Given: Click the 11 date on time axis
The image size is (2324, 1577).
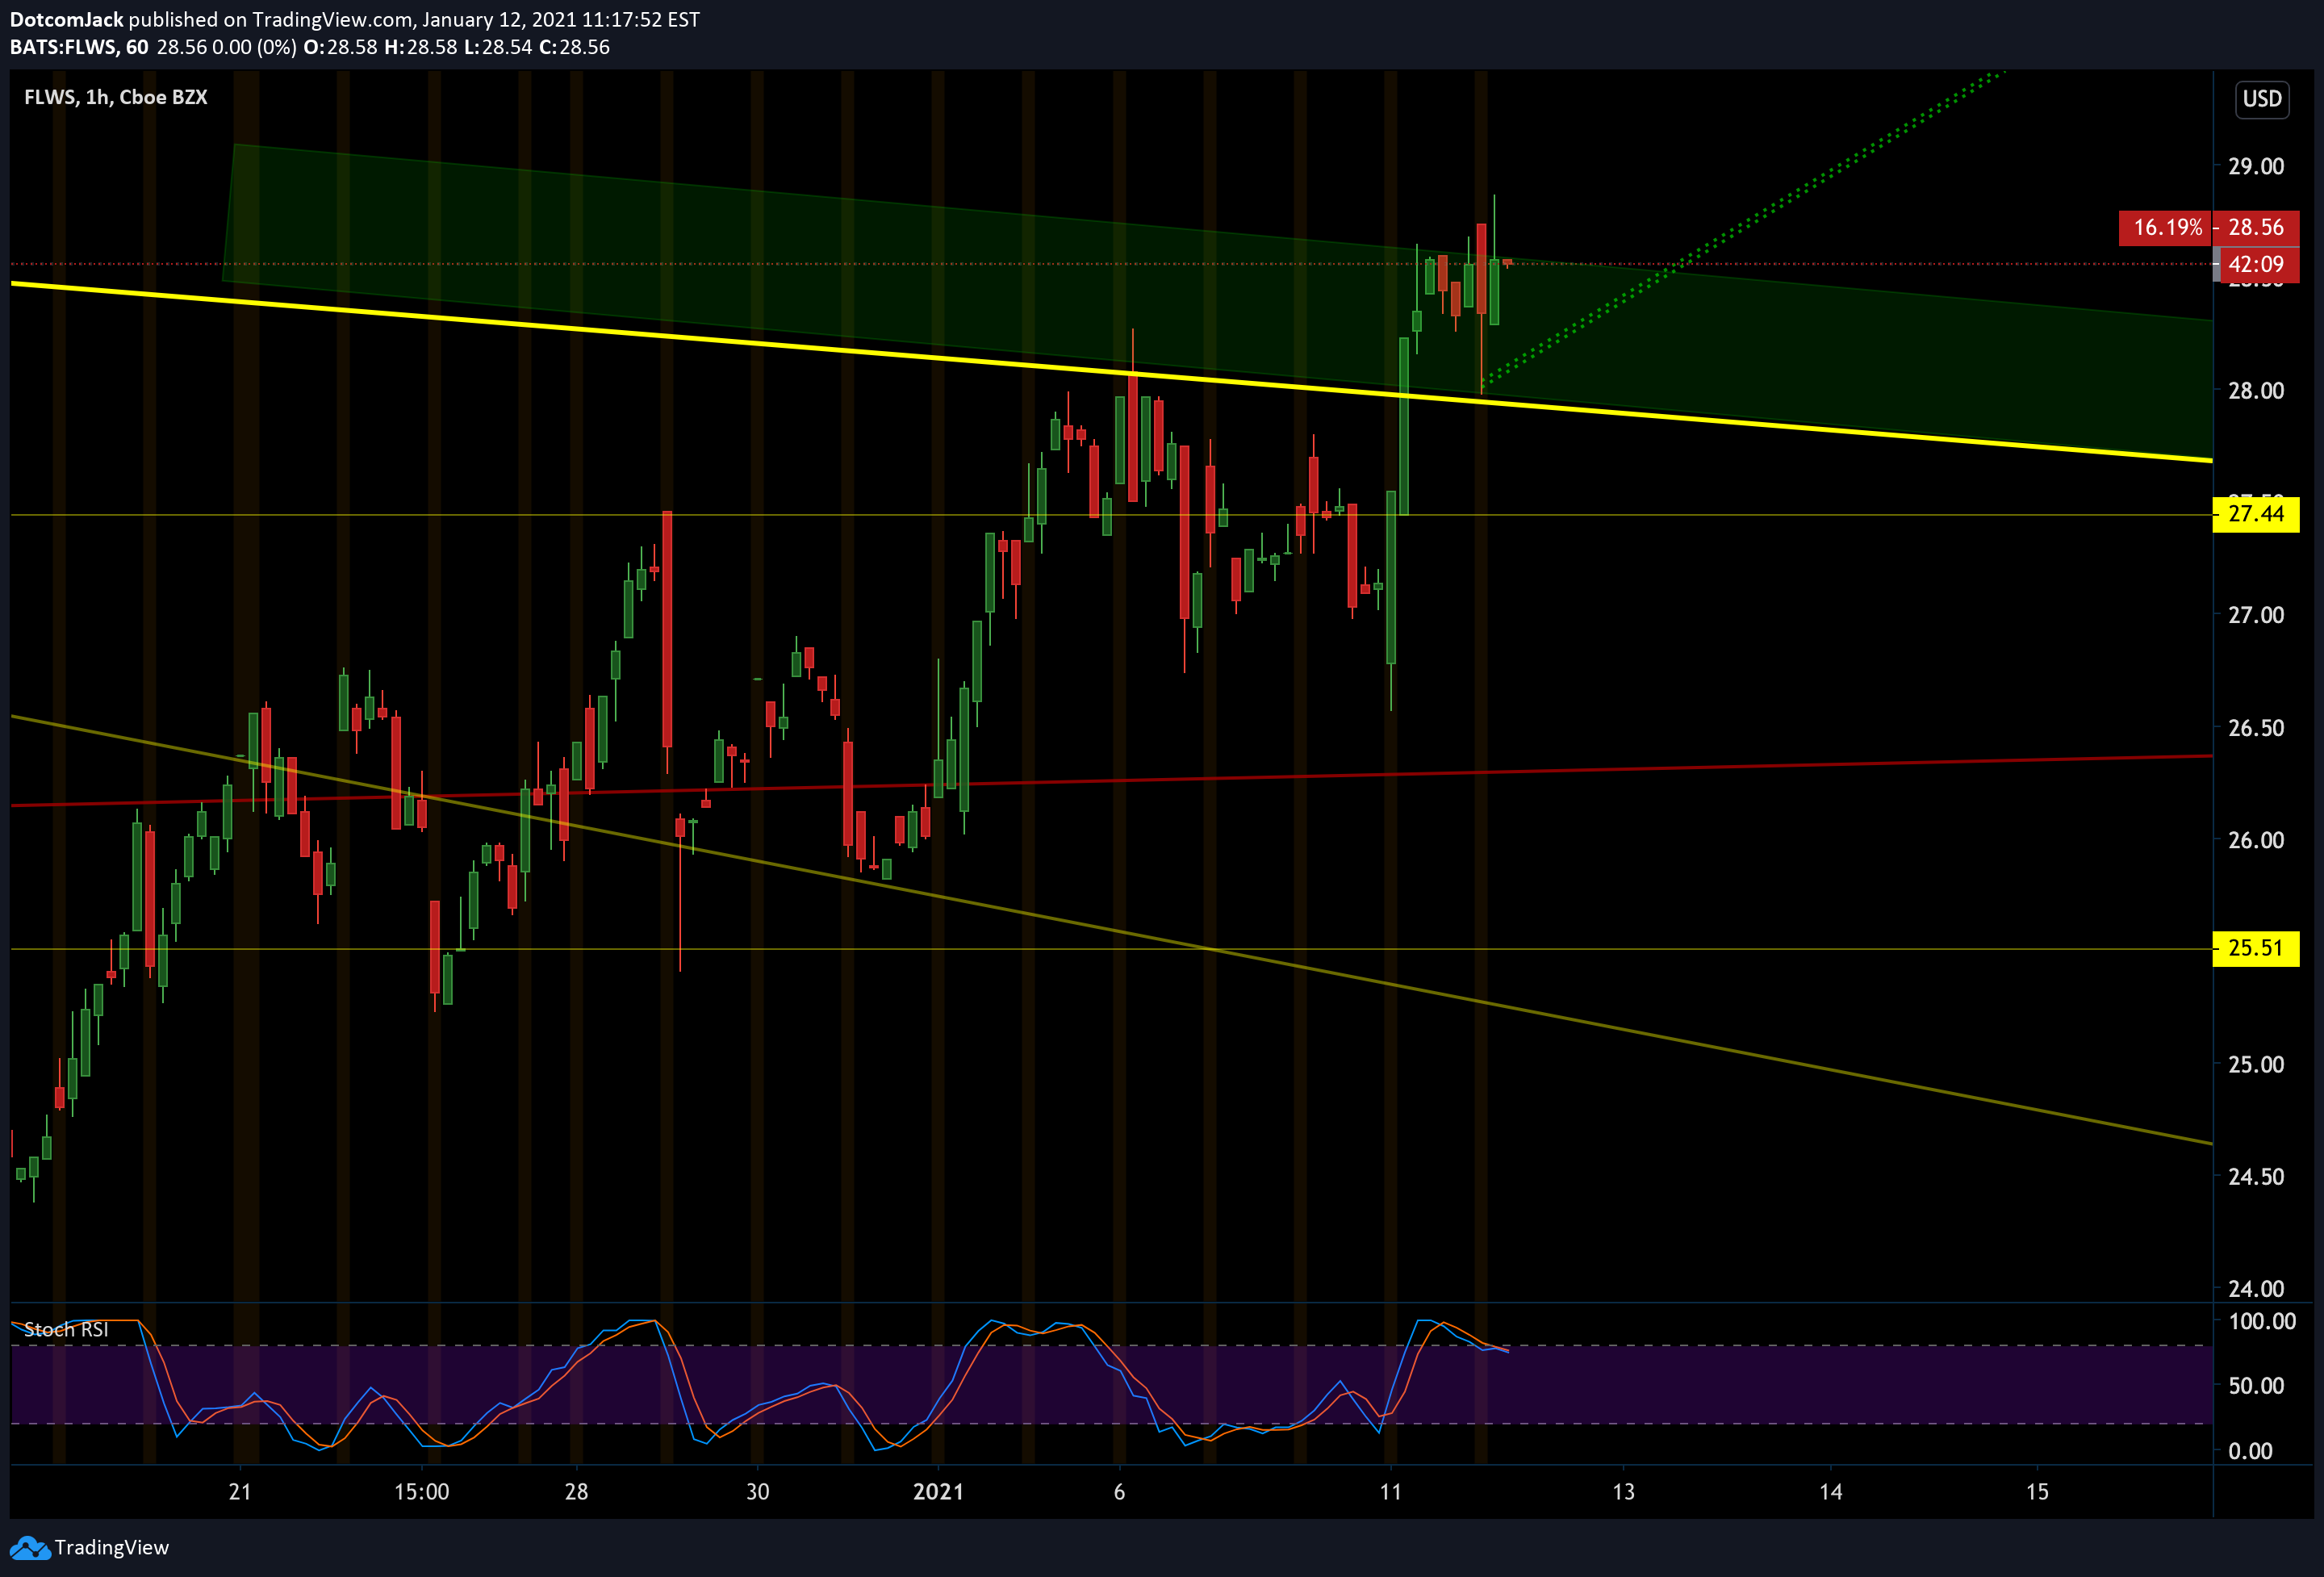Looking at the screenshot, I should click(x=1390, y=1492).
